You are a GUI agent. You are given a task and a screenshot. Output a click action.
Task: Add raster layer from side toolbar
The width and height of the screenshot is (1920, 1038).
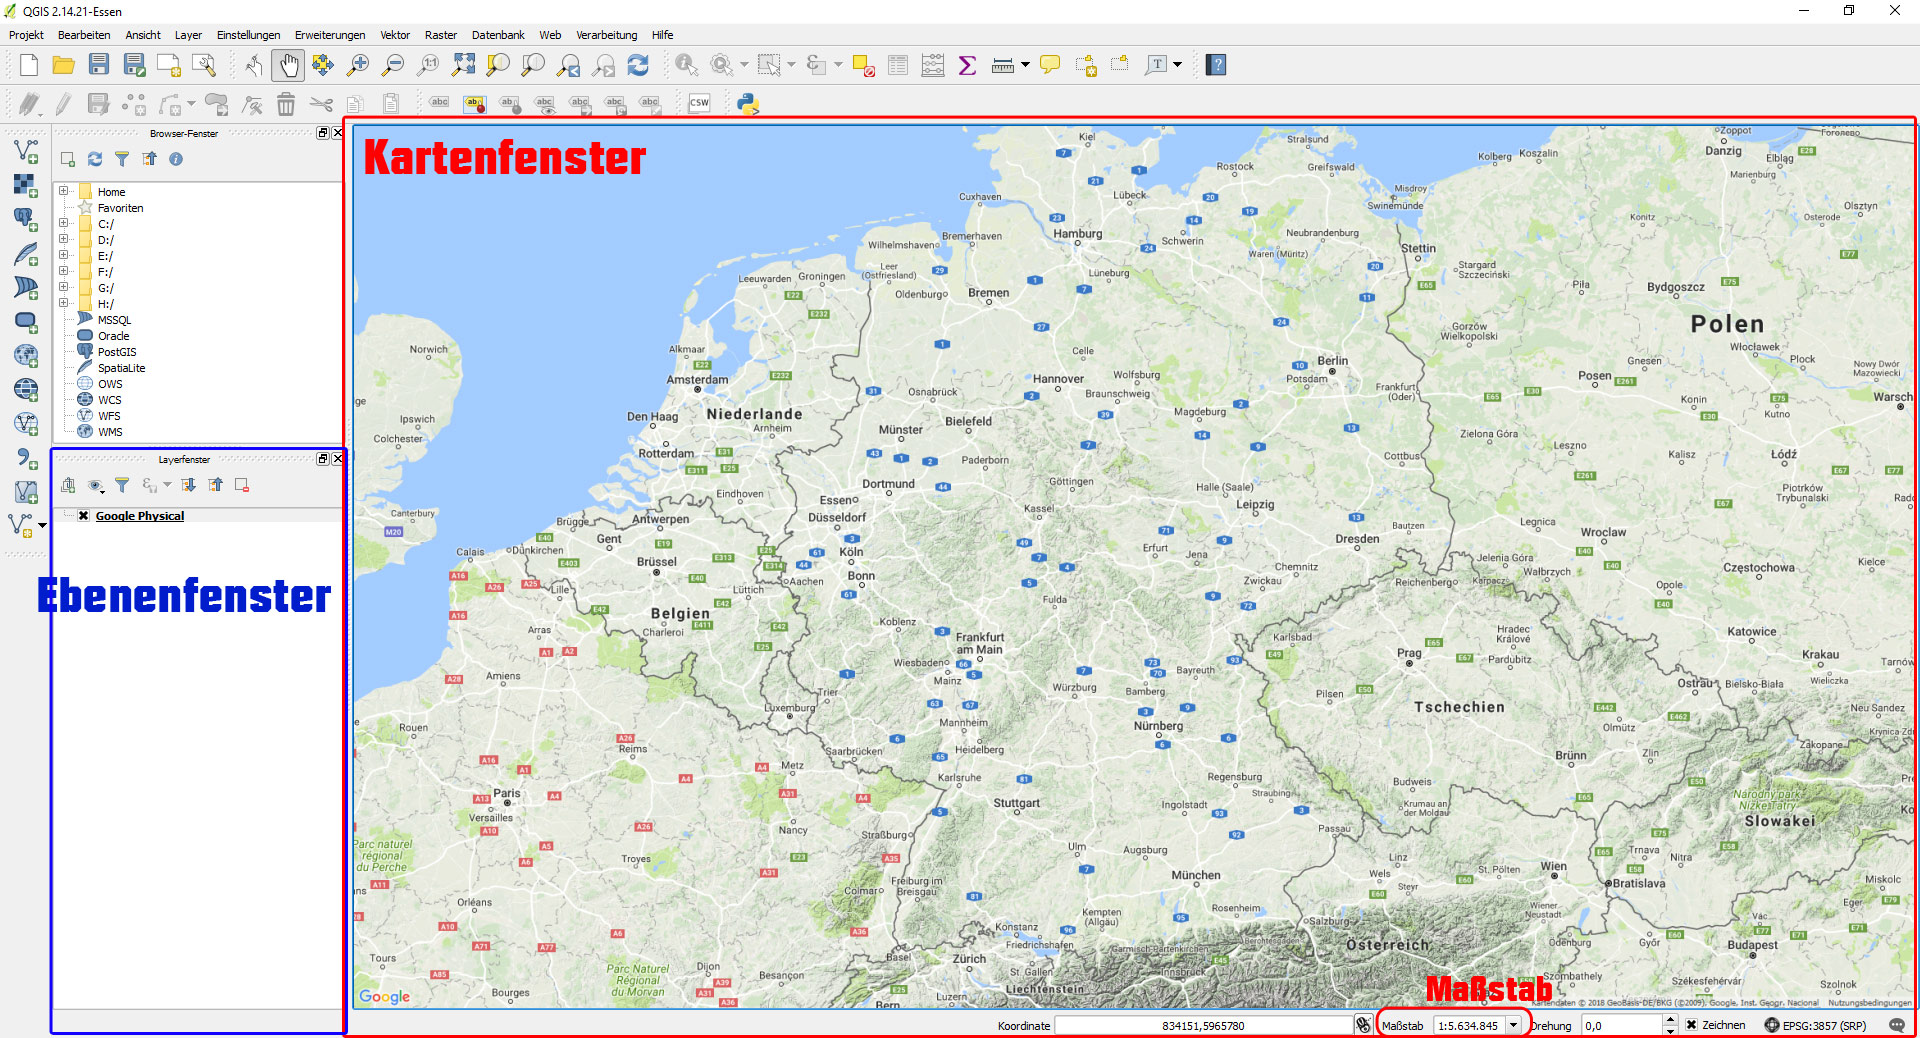[x=26, y=185]
